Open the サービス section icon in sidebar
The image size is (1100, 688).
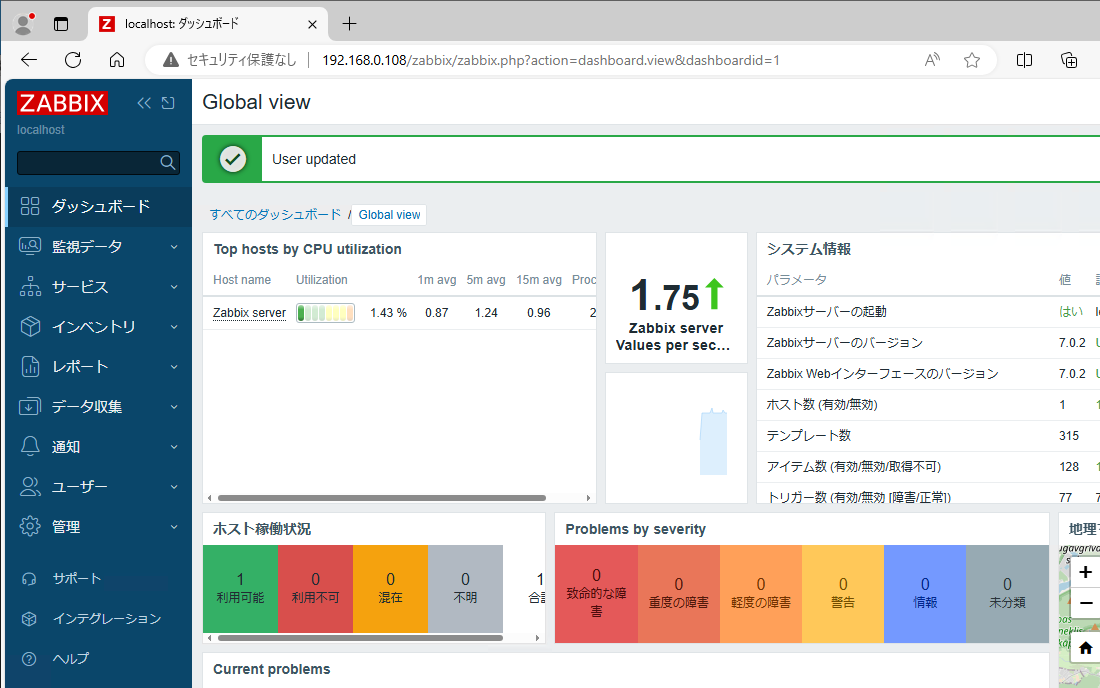coord(28,286)
